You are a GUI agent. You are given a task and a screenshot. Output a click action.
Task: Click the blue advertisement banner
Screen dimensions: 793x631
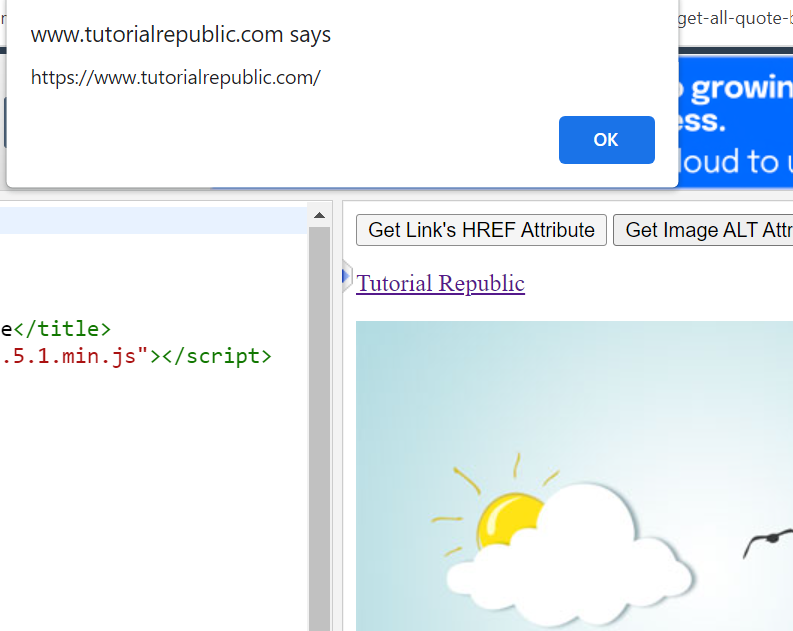735,120
